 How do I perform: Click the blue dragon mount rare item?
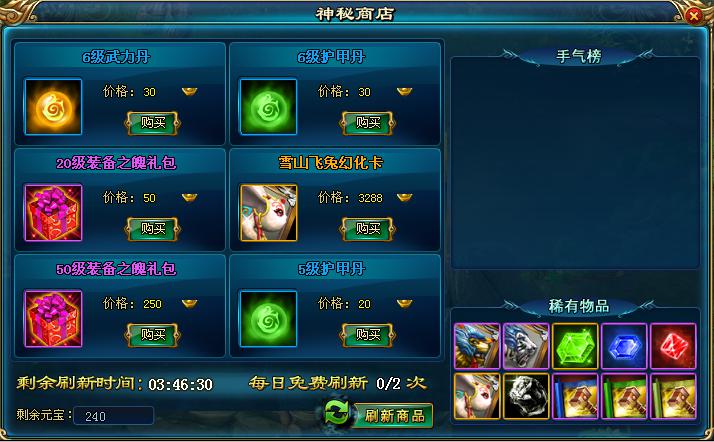pyautogui.click(x=477, y=346)
